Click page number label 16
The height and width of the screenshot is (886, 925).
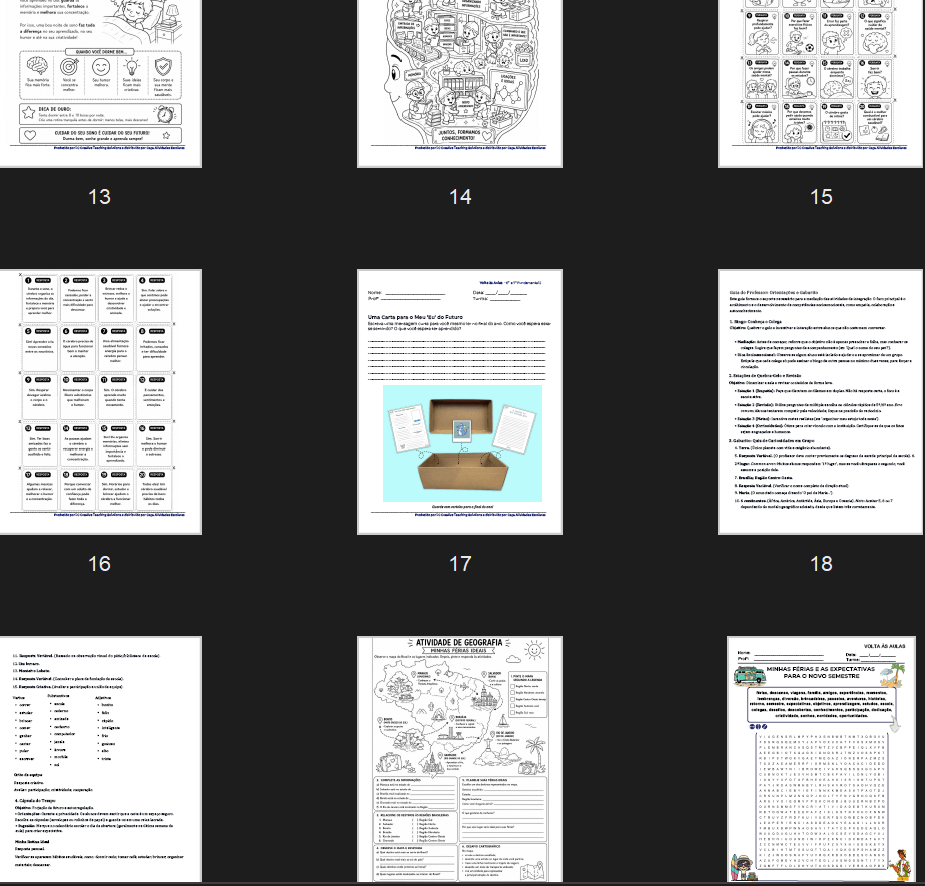[x=99, y=563]
